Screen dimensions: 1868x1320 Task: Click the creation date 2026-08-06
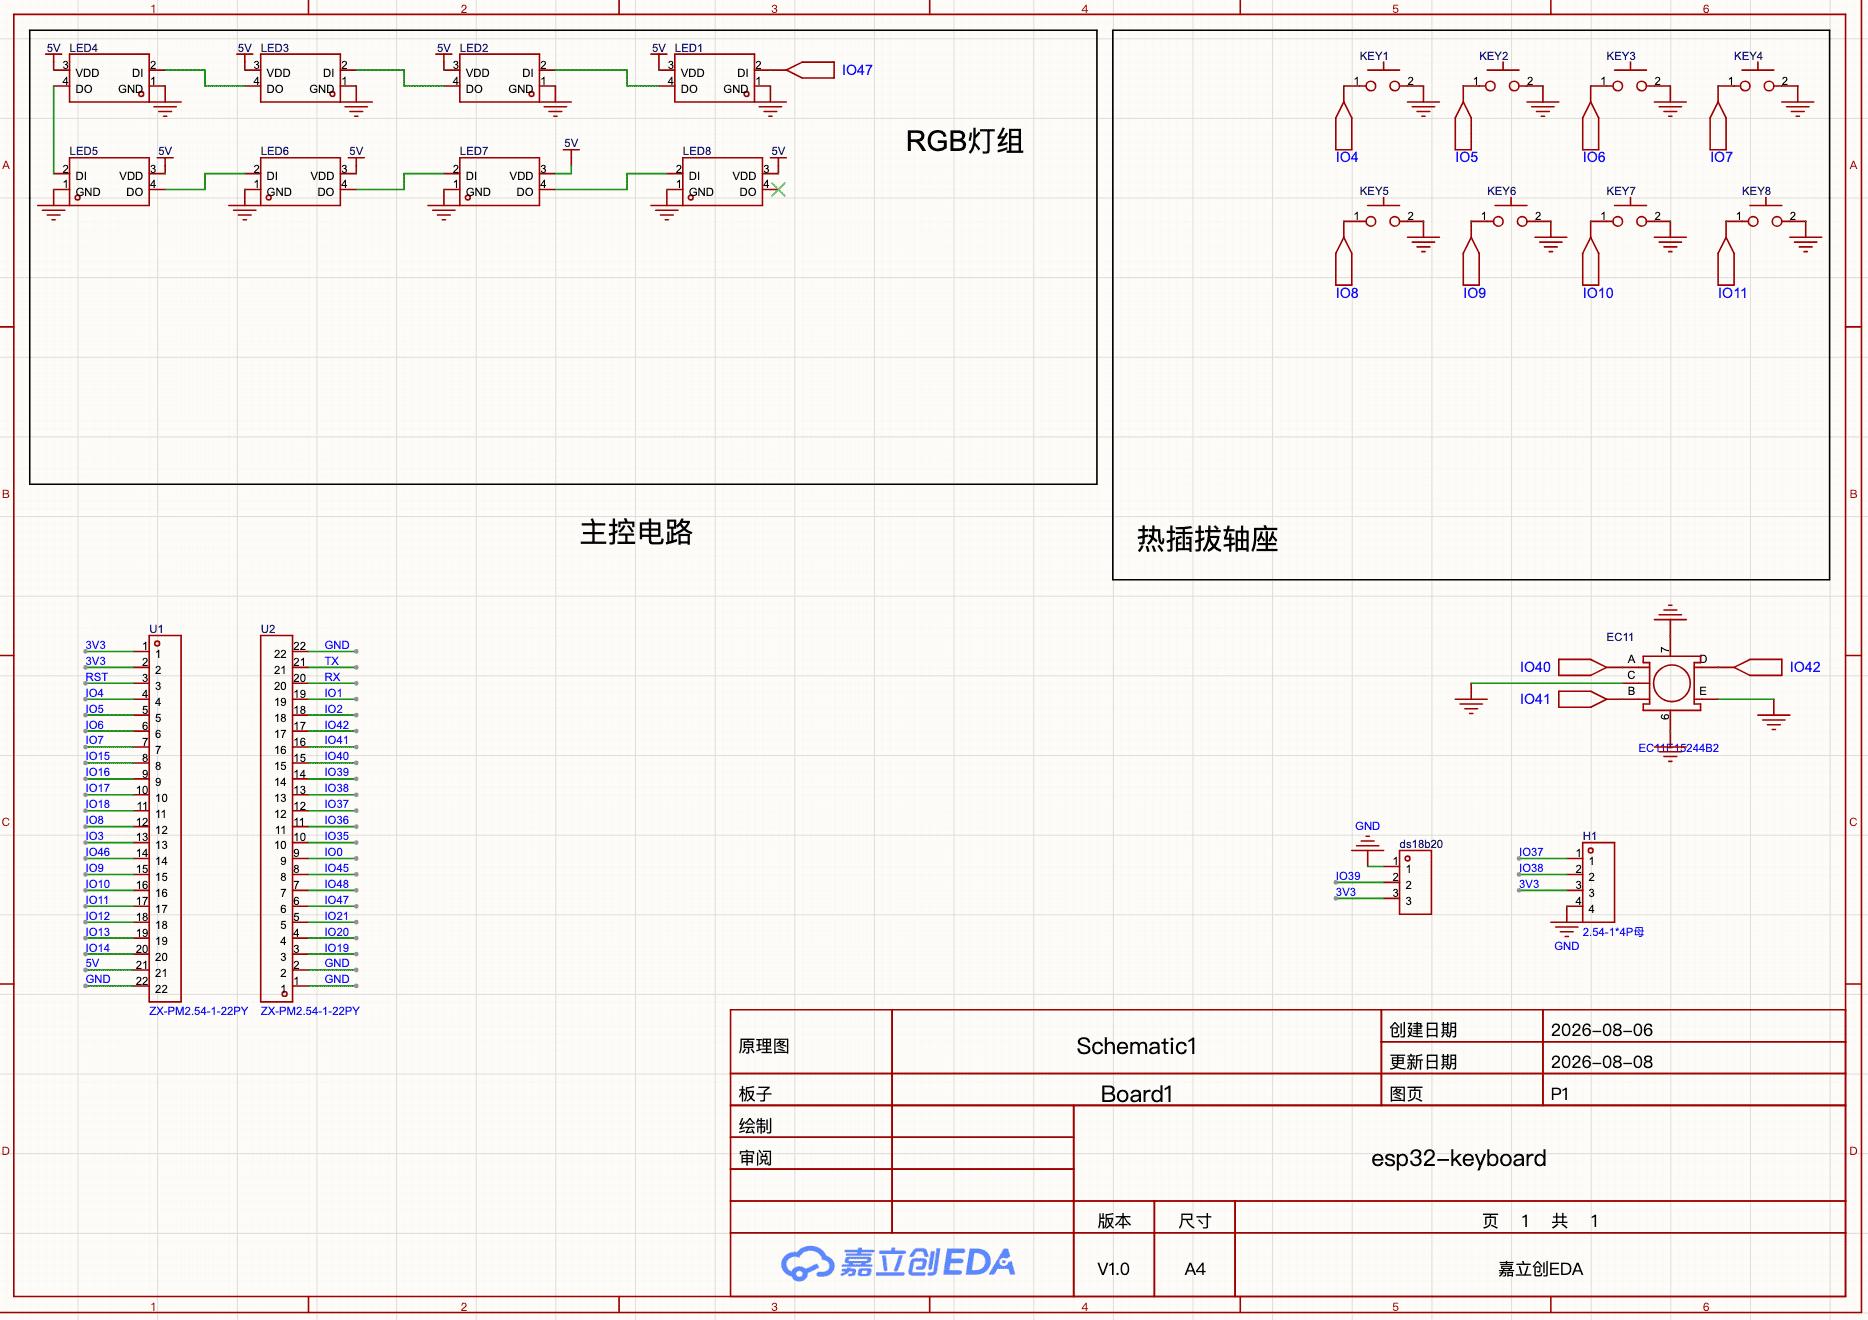tap(1601, 1030)
